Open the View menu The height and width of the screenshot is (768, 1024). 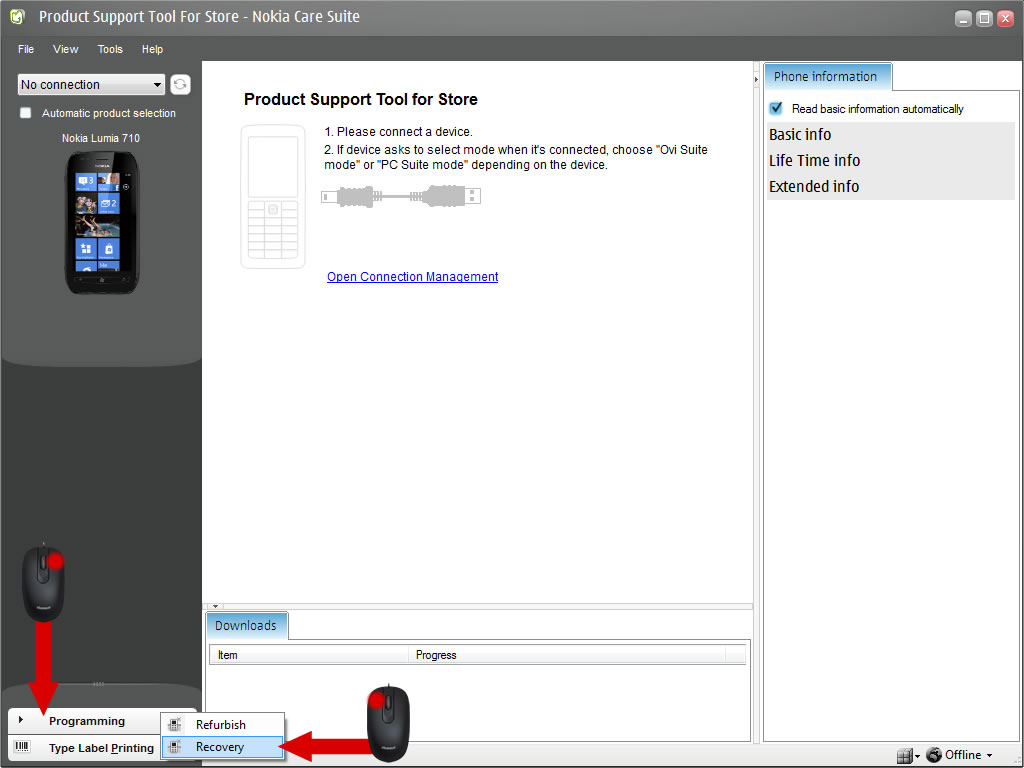point(65,49)
